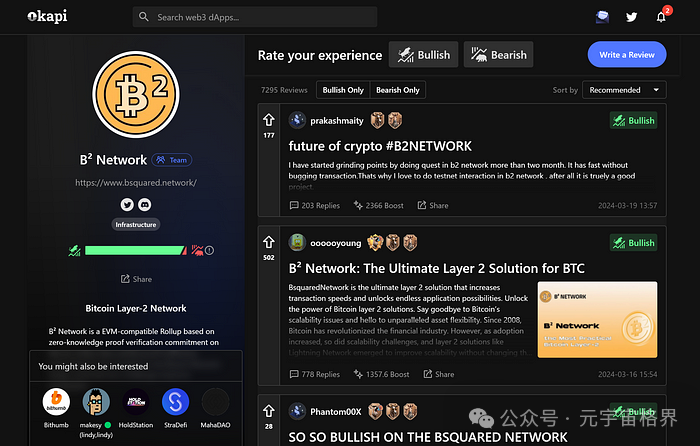Click the bullish icon beside sentiment bar

(75, 250)
